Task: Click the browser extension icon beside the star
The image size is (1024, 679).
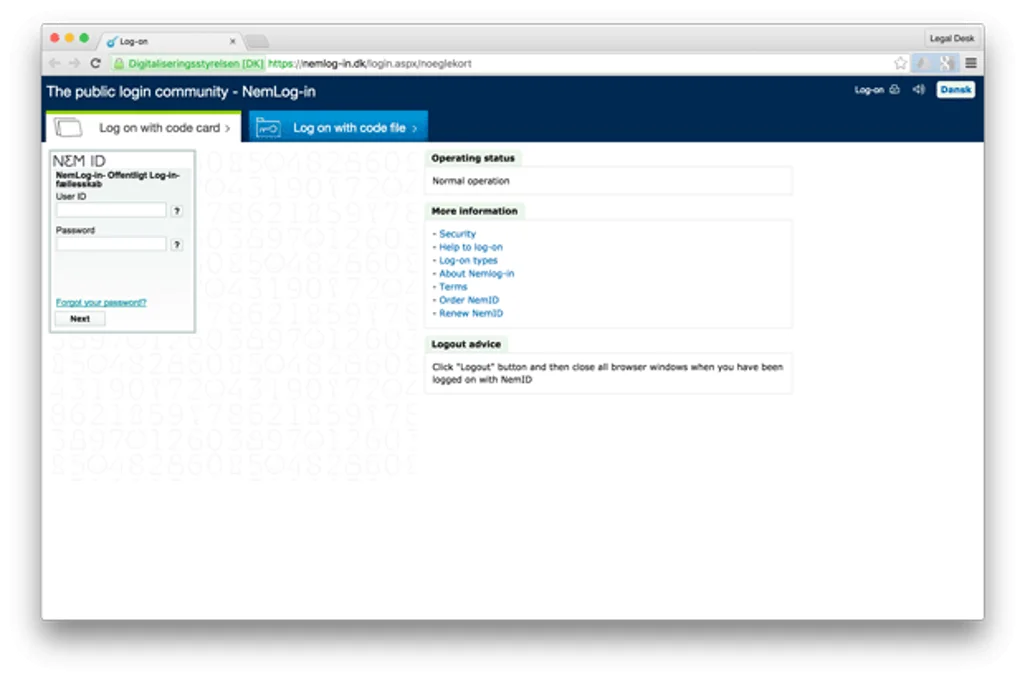Action: [x=922, y=63]
